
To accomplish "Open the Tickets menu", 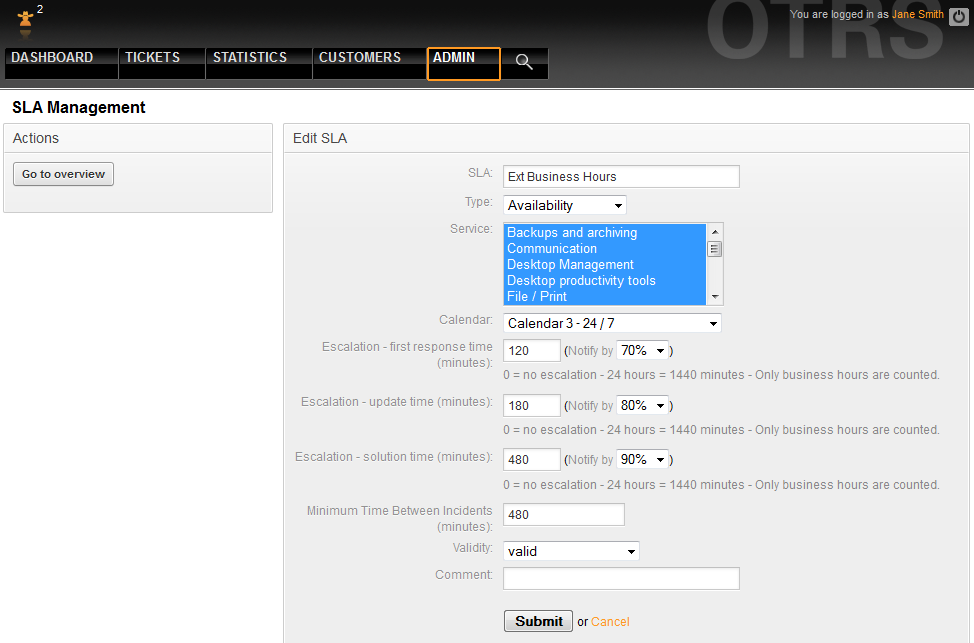I will (x=152, y=58).
